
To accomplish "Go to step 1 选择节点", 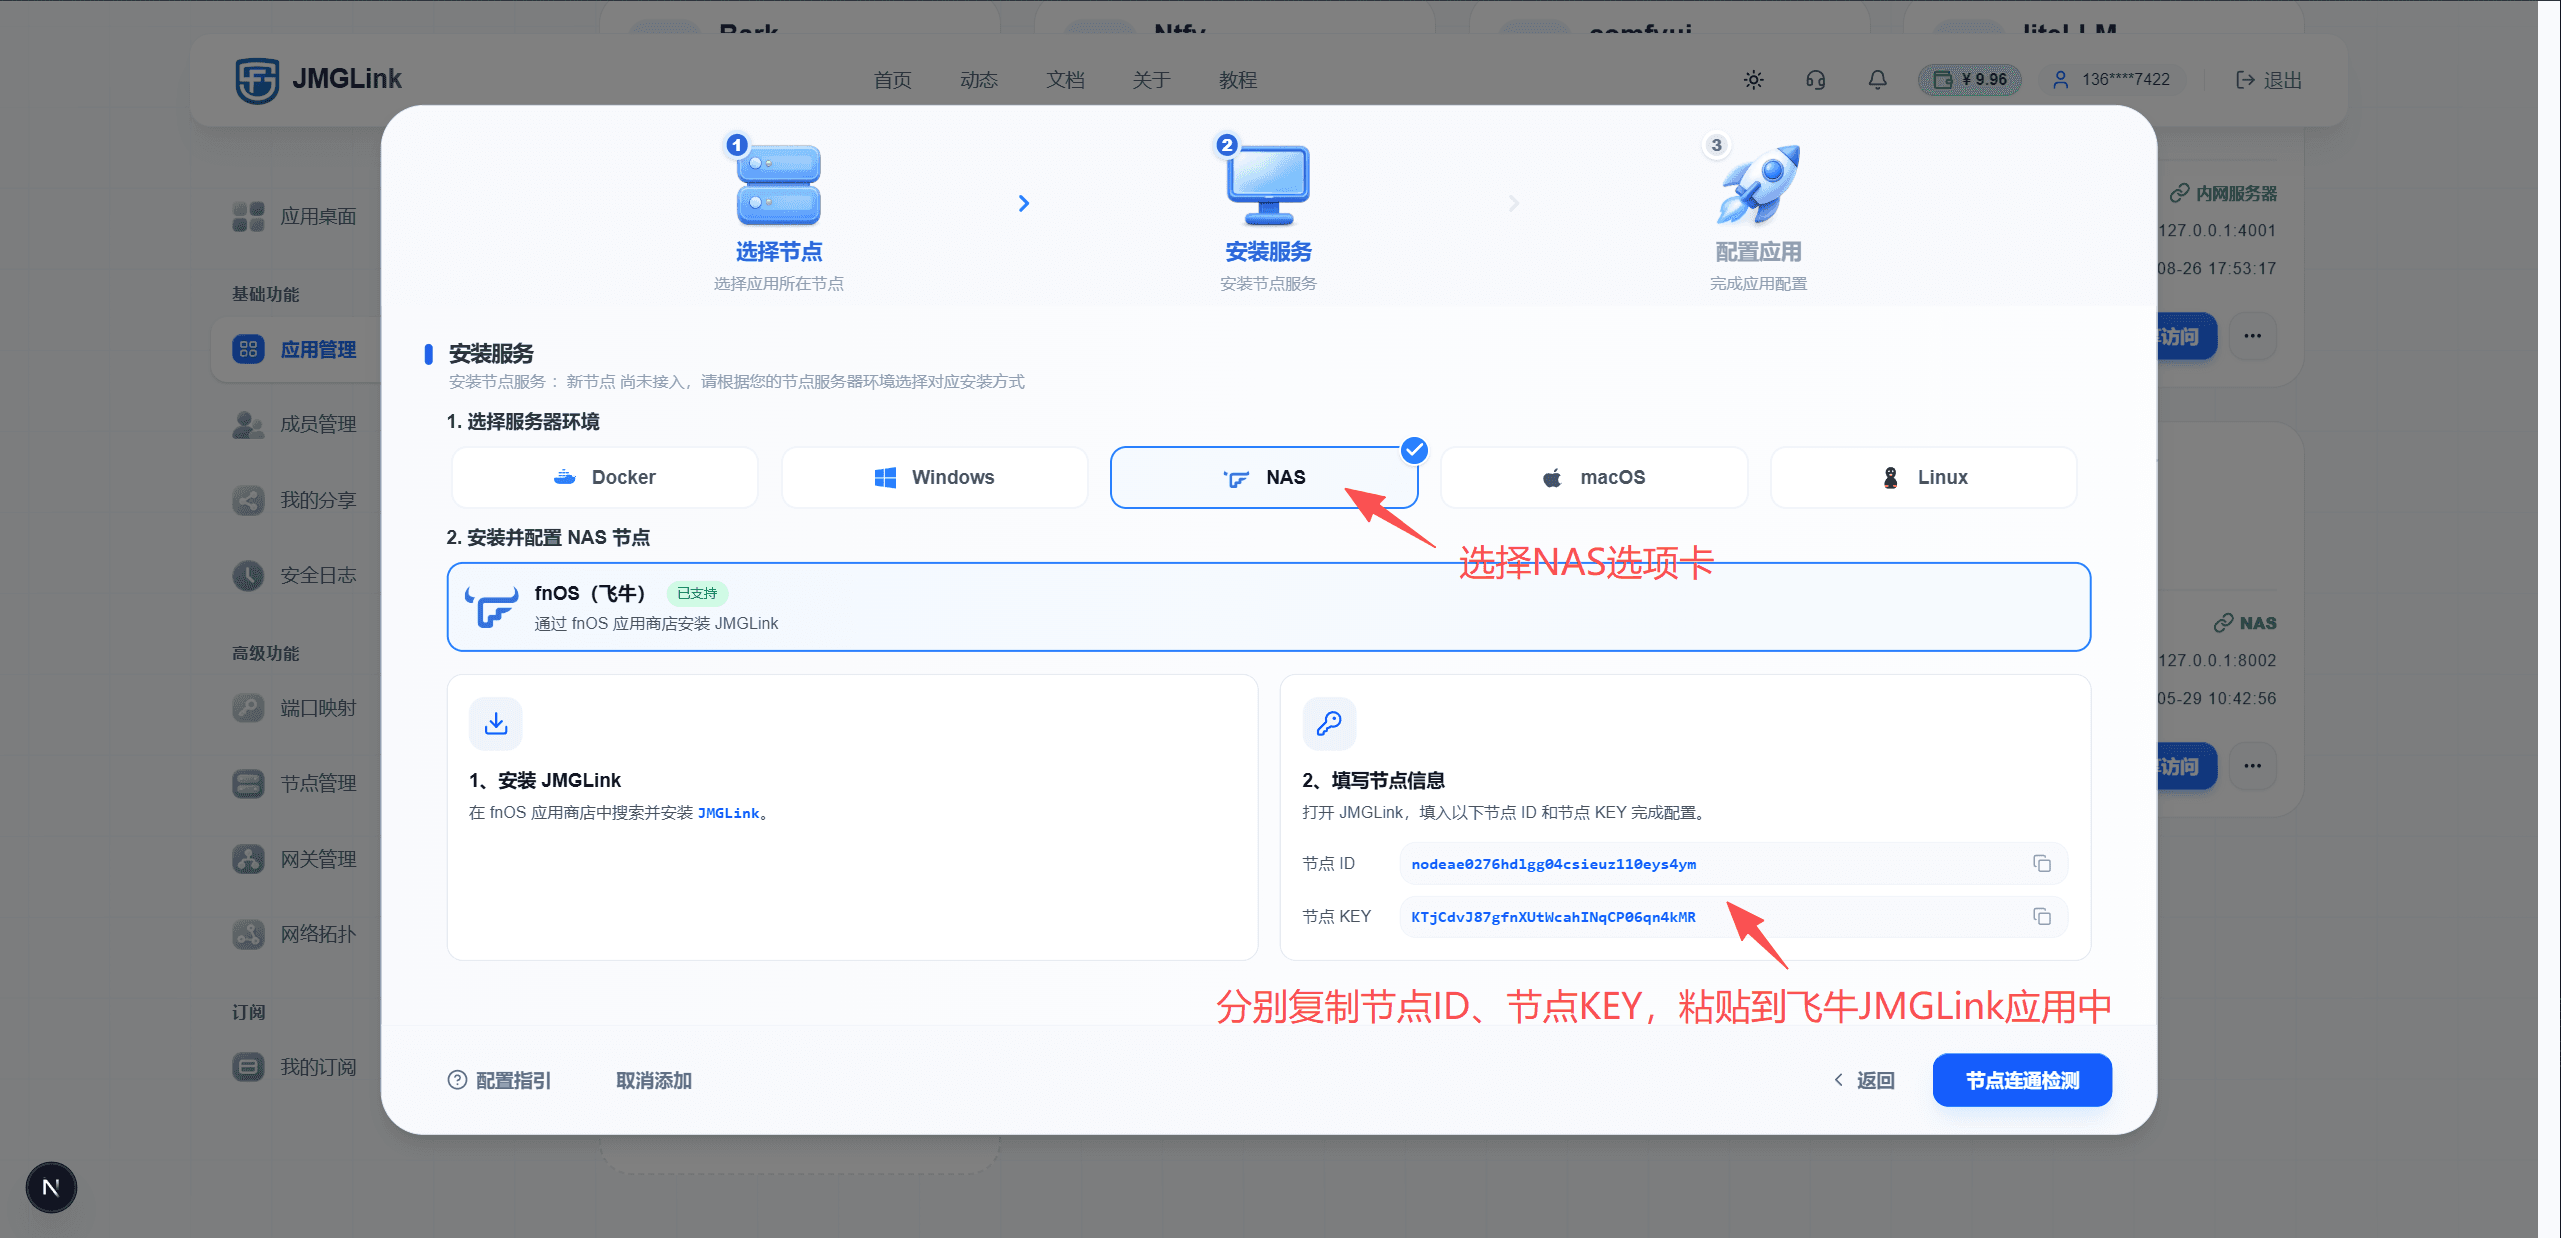I will point(779,213).
